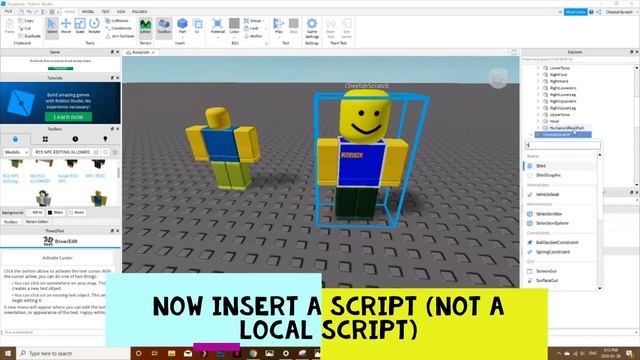
Task: Switch to the VIEW ribbon tab
Action: pos(121,12)
